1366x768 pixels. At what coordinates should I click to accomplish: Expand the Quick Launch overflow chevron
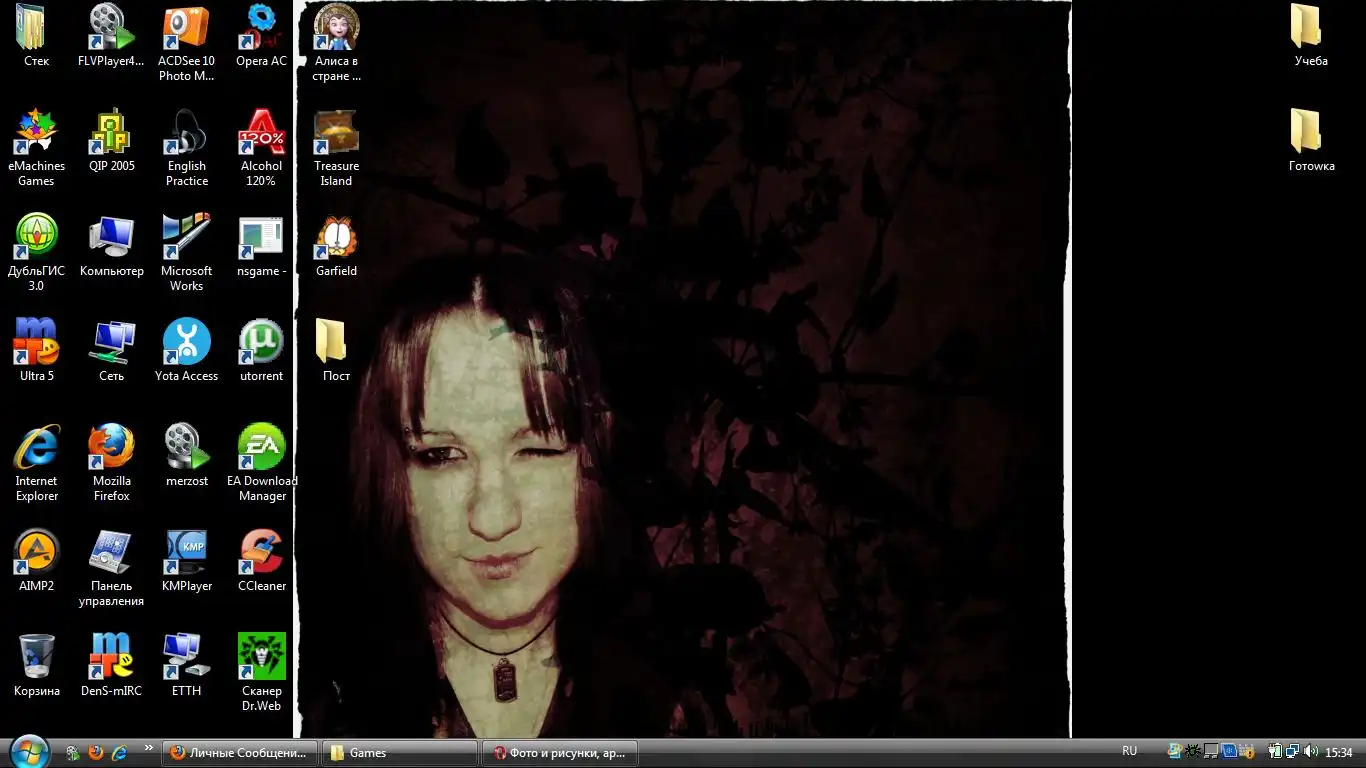point(149,748)
